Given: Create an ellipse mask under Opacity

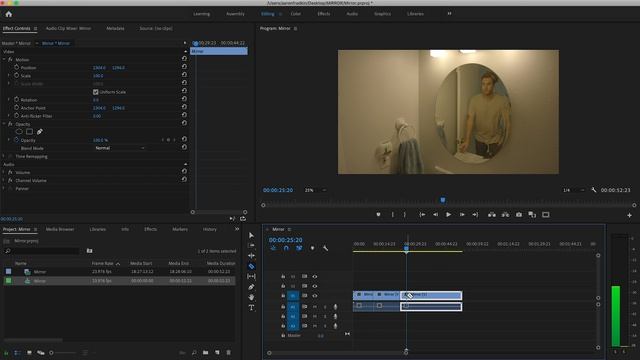Looking at the screenshot, I should tap(19, 131).
